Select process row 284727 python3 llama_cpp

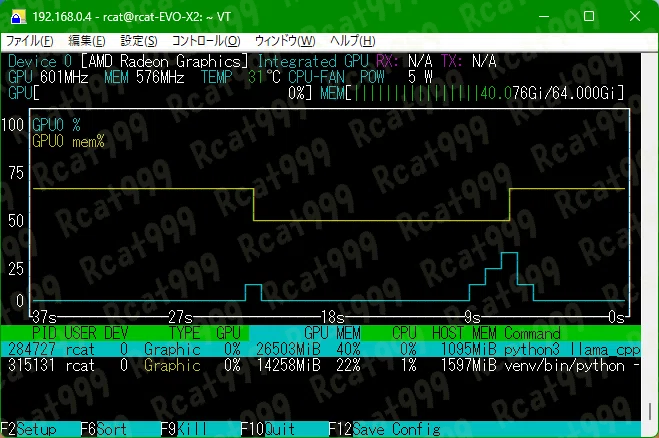[x=321, y=349]
